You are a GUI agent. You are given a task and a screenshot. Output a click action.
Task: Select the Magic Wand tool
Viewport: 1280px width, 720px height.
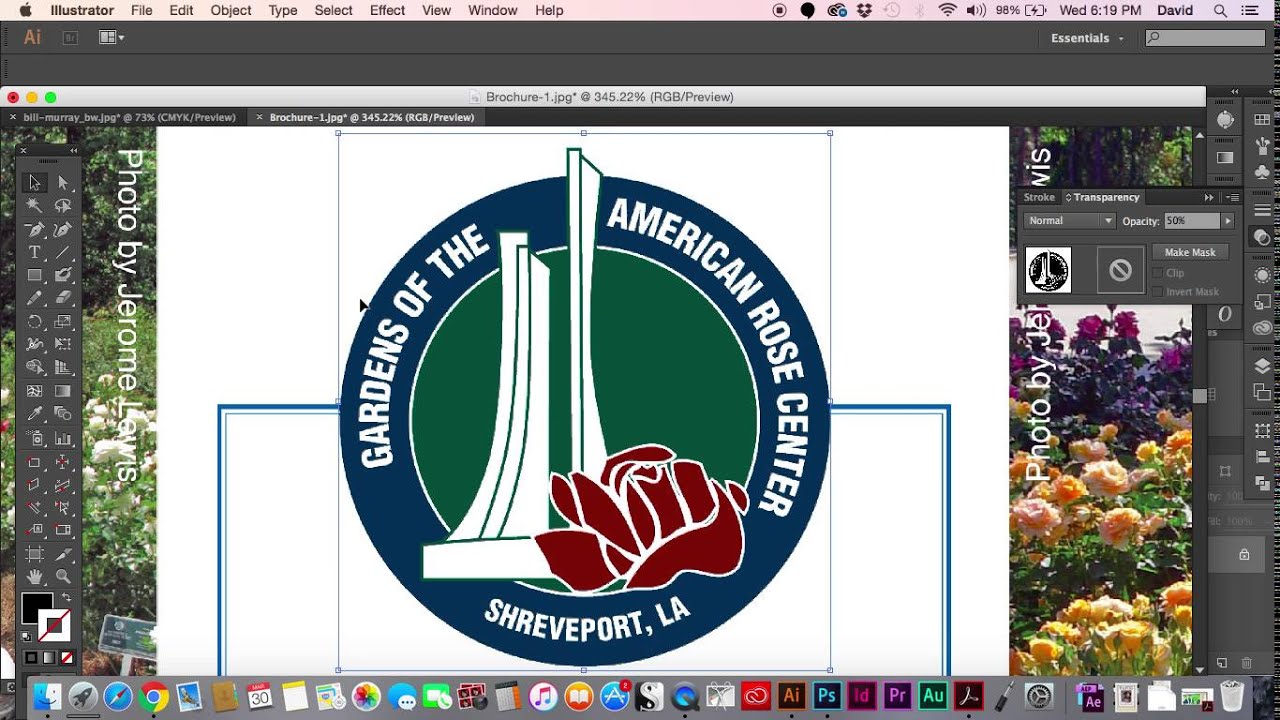pos(34,205)
